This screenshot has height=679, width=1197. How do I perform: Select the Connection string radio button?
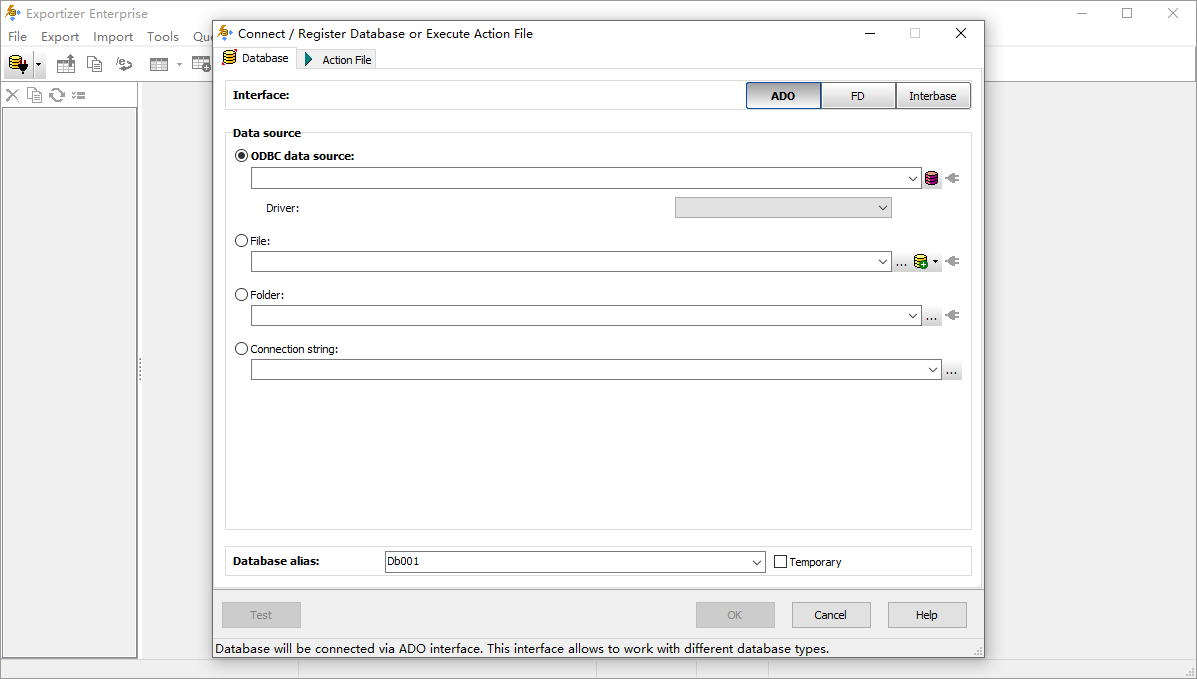point(241,348)
